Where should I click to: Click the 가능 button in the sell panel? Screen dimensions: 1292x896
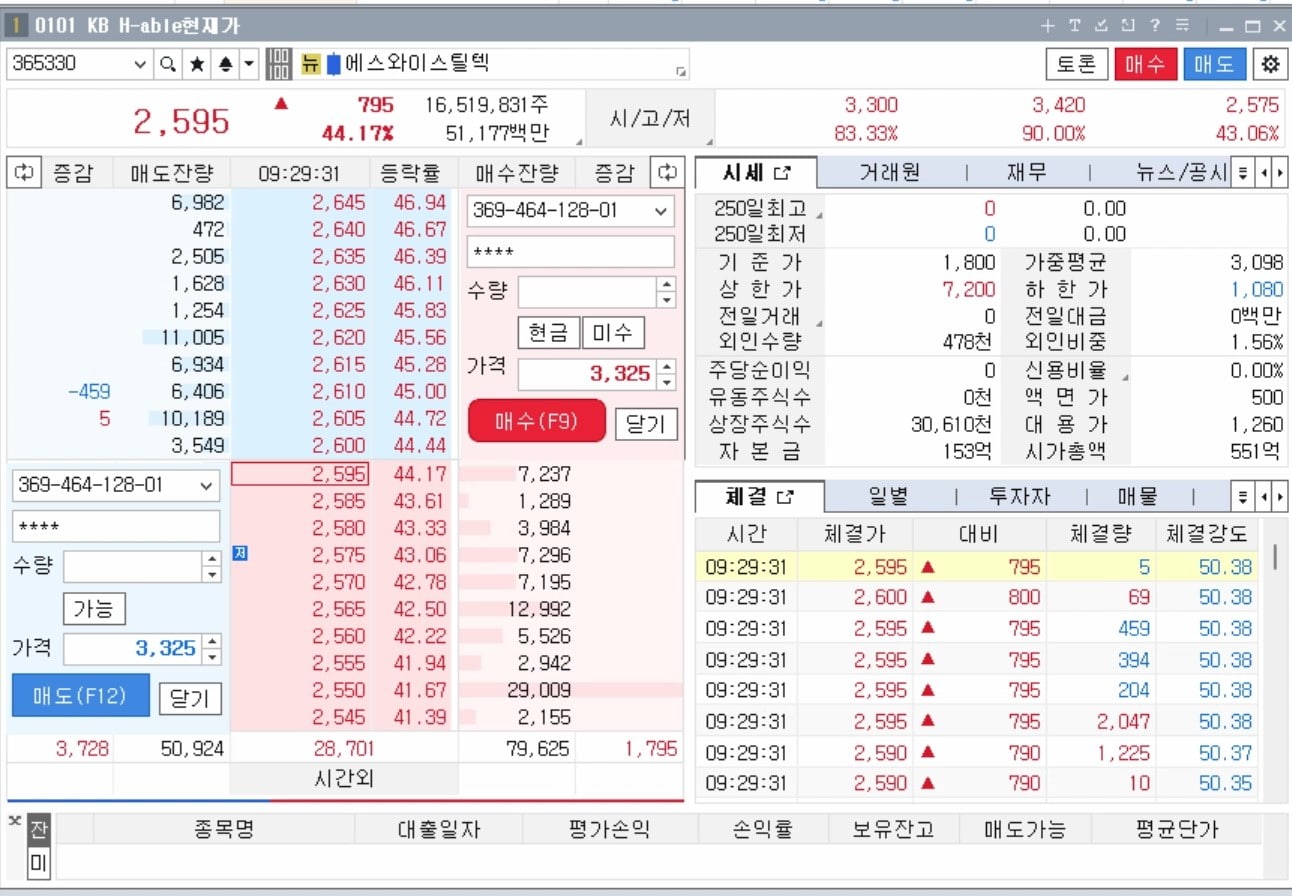94,608
